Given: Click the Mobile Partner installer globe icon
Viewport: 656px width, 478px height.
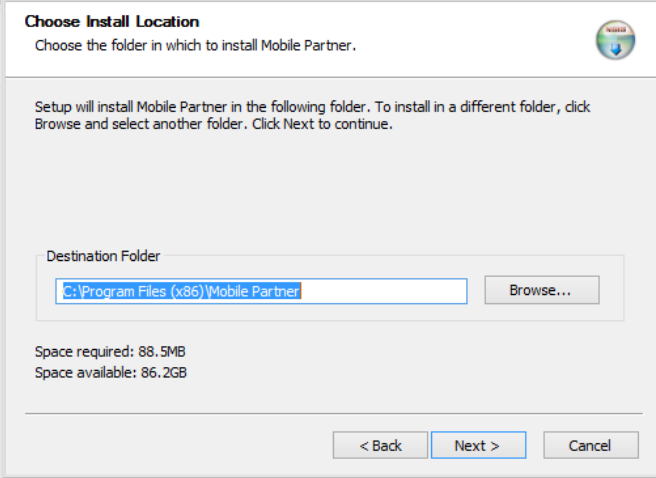Looking at the screenshot, I should tap(615, 38).
